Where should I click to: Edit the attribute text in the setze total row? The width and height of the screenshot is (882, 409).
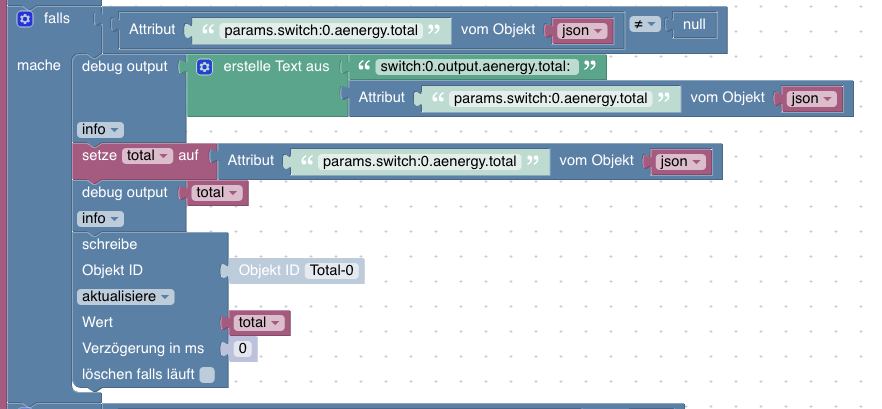420,162
